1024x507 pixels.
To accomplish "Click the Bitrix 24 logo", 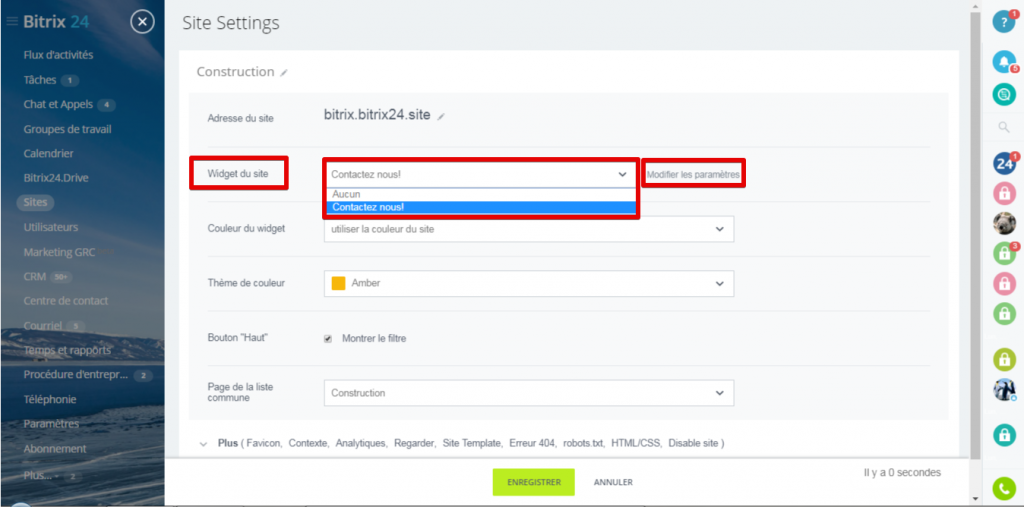I will point(56,22).
